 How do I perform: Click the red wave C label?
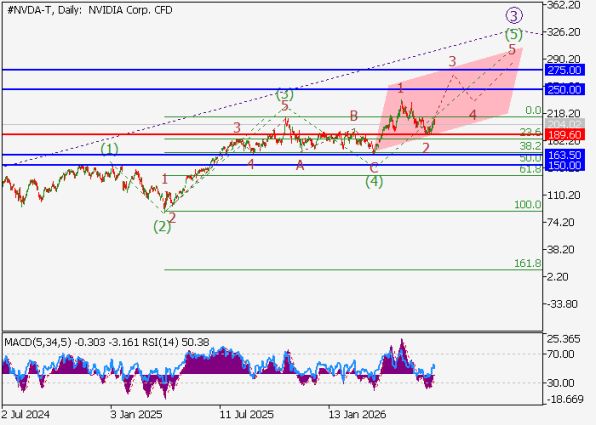tap(374, 168)
